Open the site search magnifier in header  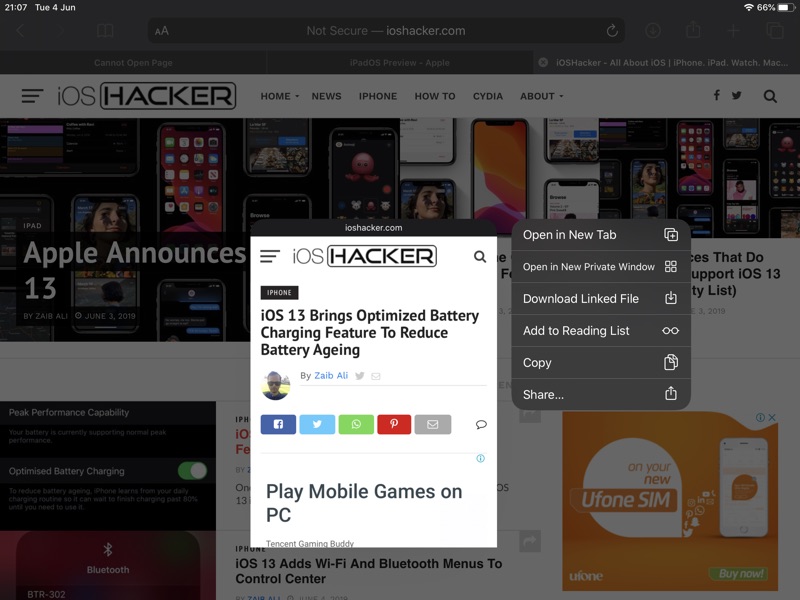coord(770,96)
